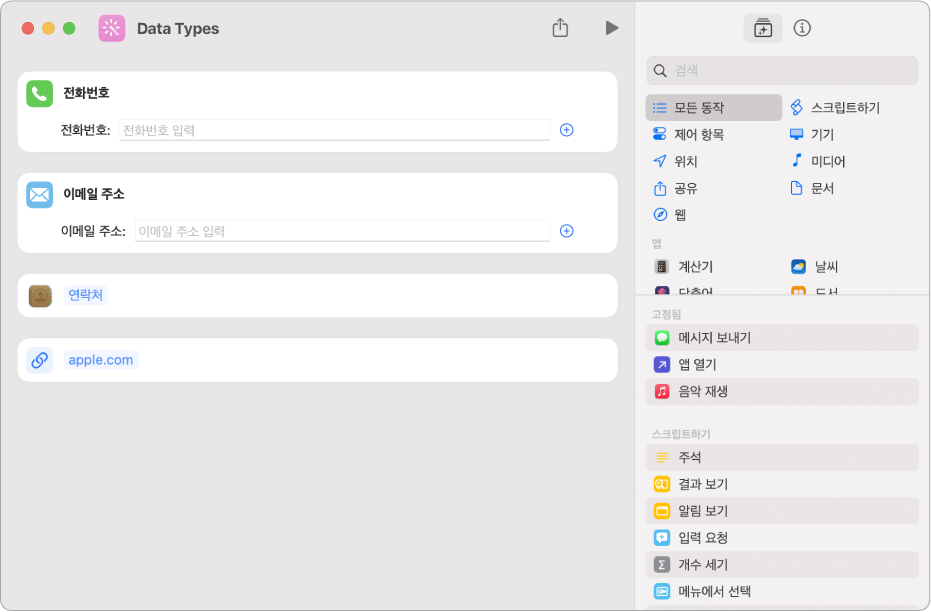This screenshot has width=931, height=612.
Task: Open the 계산기 app actions
Action: click(684, 267)
